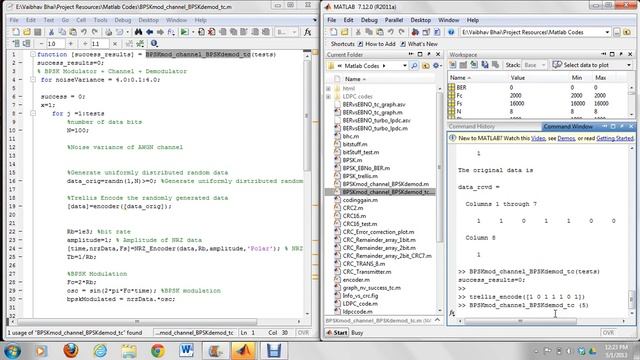Click Help question icon in MATLAB toolbar

[451, 32]
